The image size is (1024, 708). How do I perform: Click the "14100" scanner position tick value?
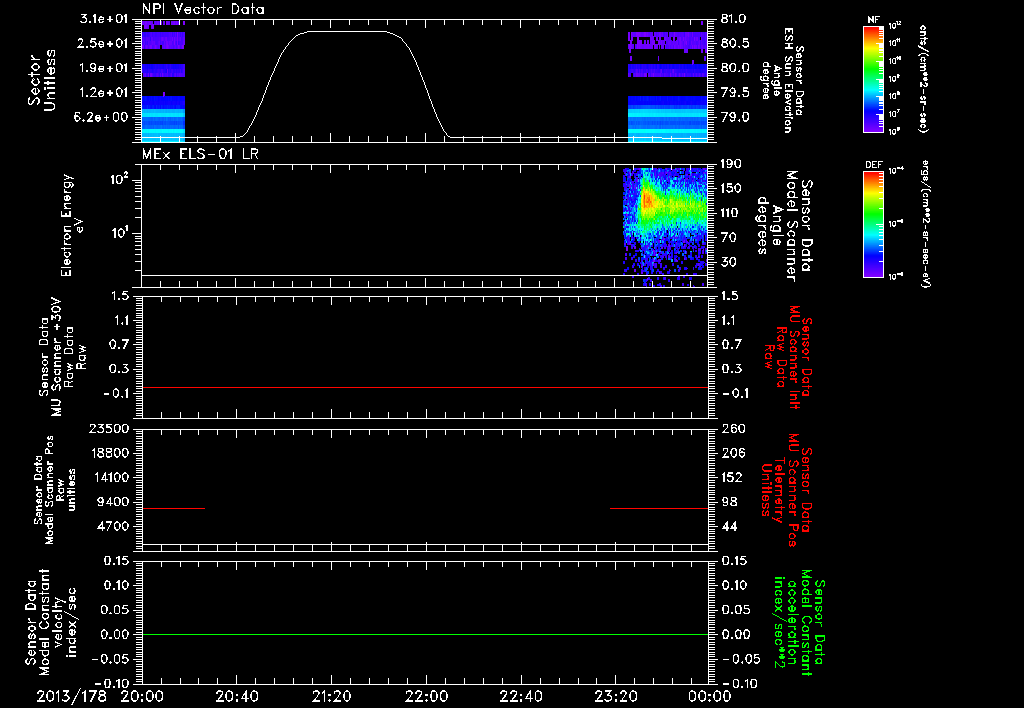[x=108, y=477]
